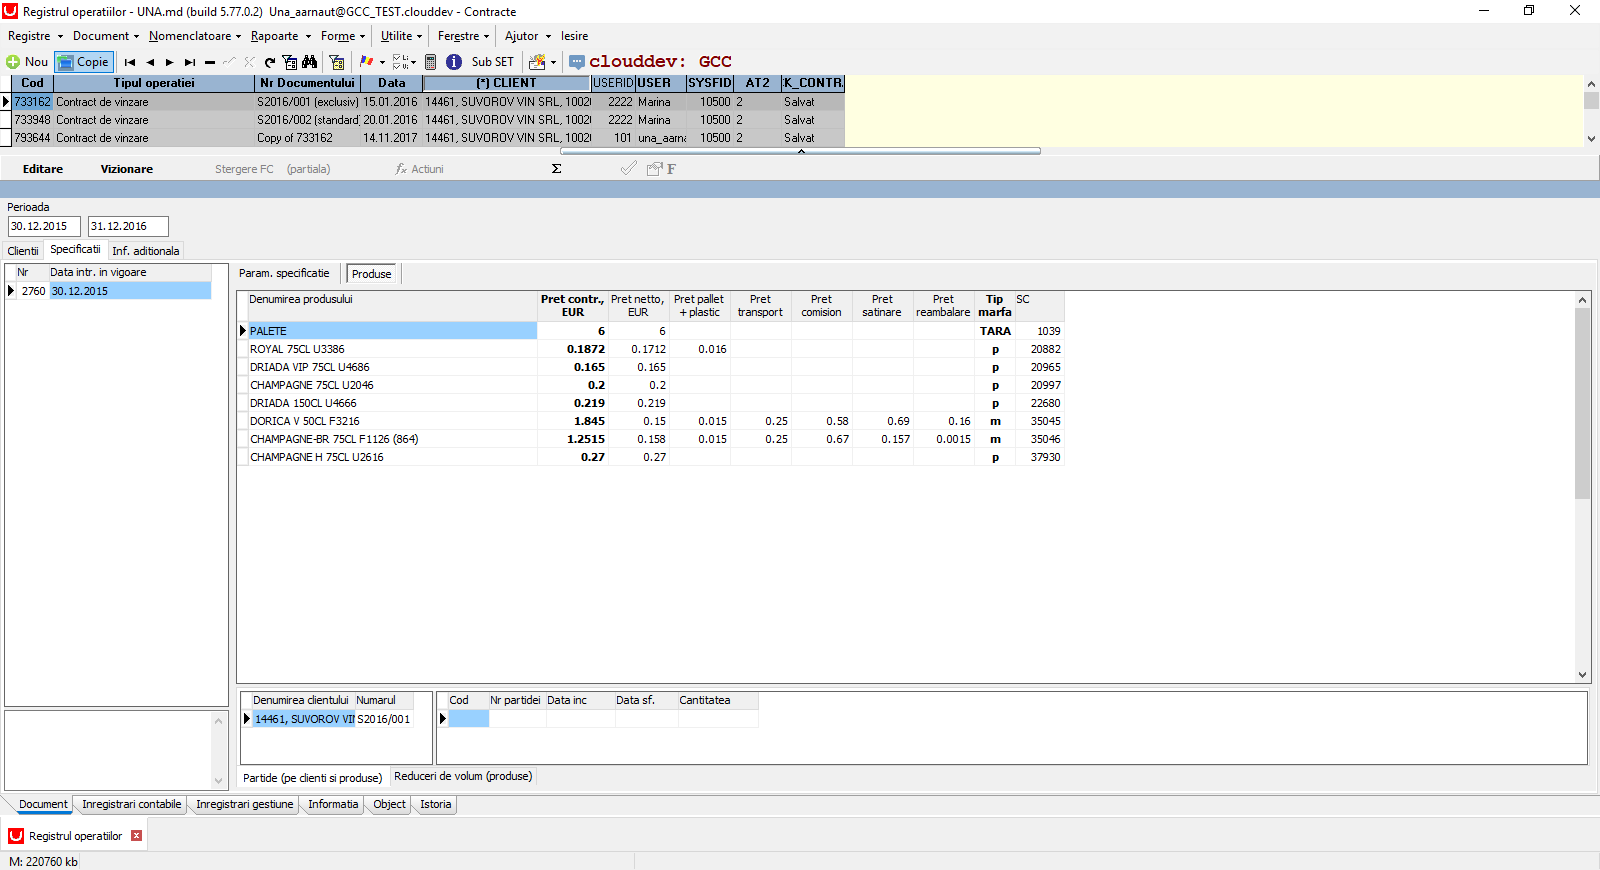Click the period start date field 30.12.2015
The width and height of the screenshot is (1600, 870).
44,227
